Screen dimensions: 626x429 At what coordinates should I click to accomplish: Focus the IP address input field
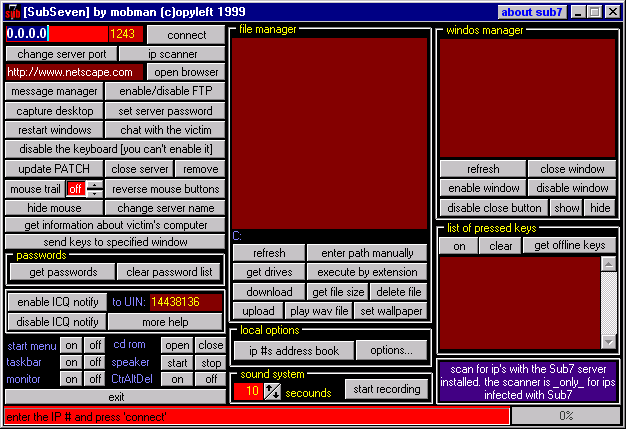click(x=55, y=35)
